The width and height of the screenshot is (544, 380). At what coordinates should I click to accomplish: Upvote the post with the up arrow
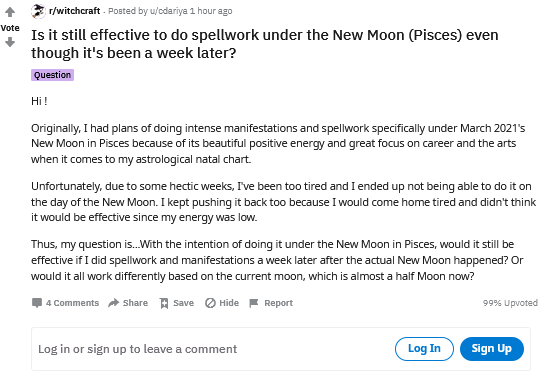pyautogui.click(x=10, y=12)
